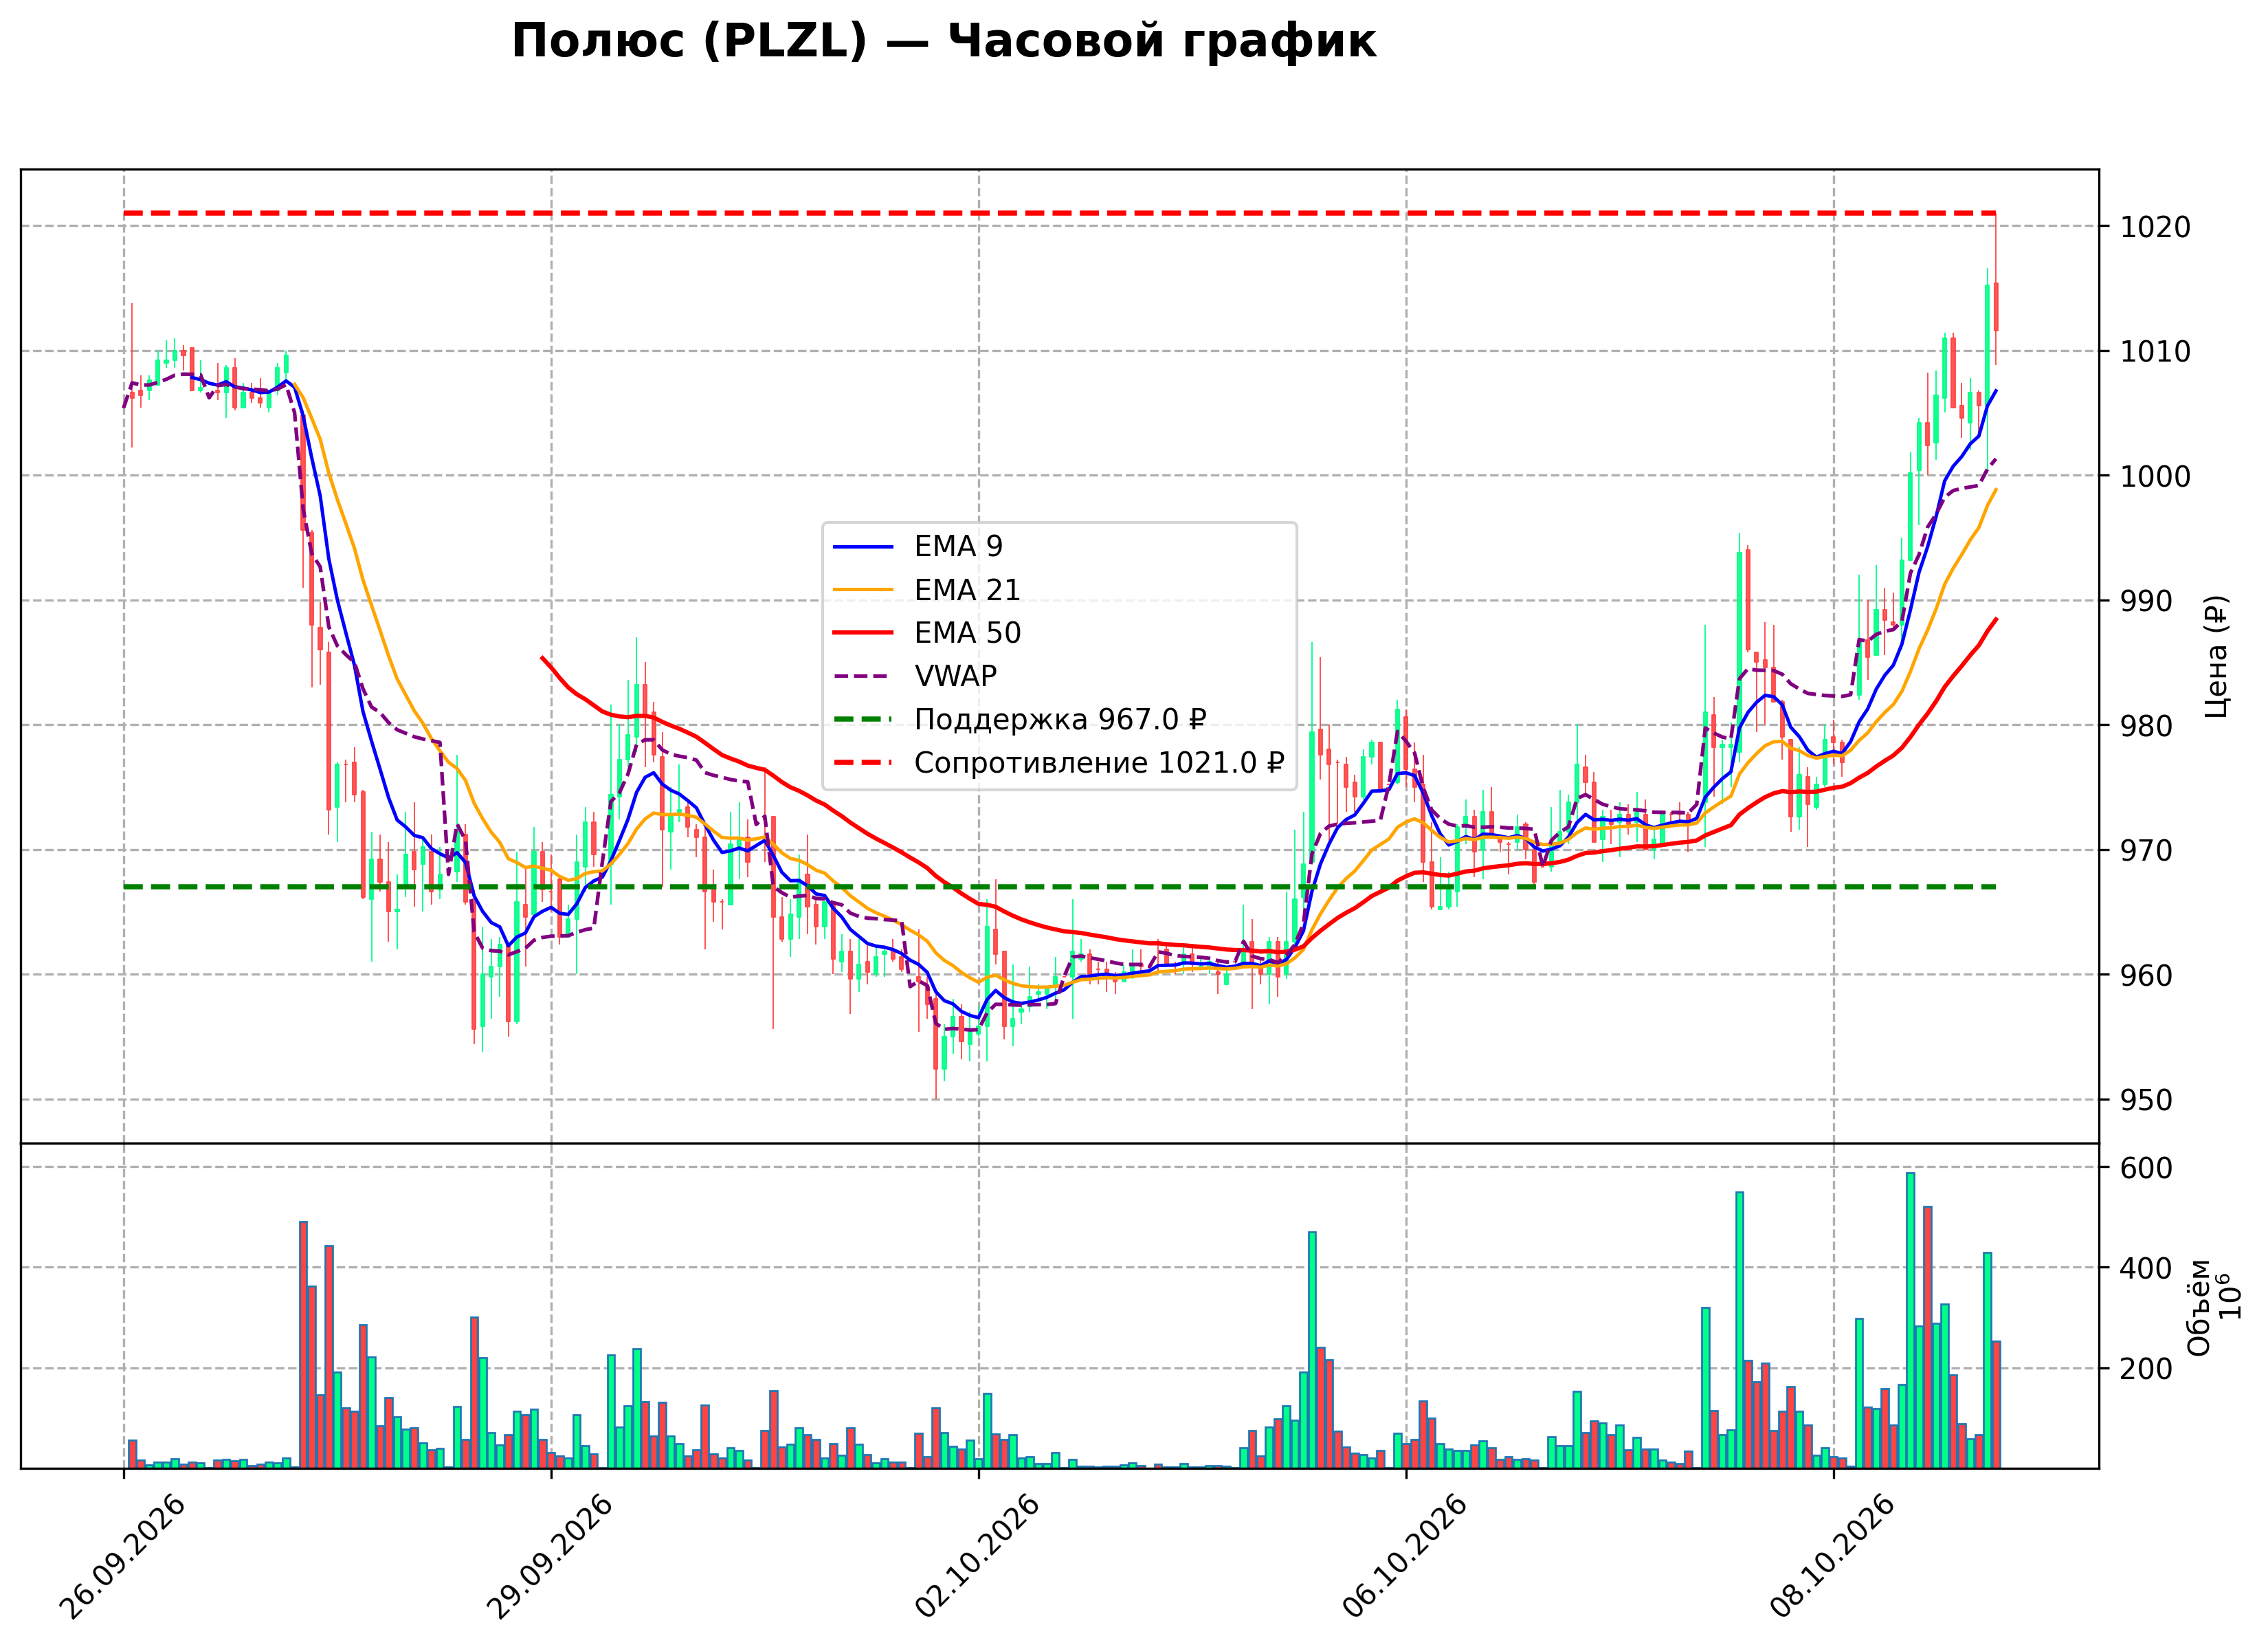Viewport: 2268px width, 1645px height.
Task: Click the 1000 price axis tick label
Action: [2155, 477]
